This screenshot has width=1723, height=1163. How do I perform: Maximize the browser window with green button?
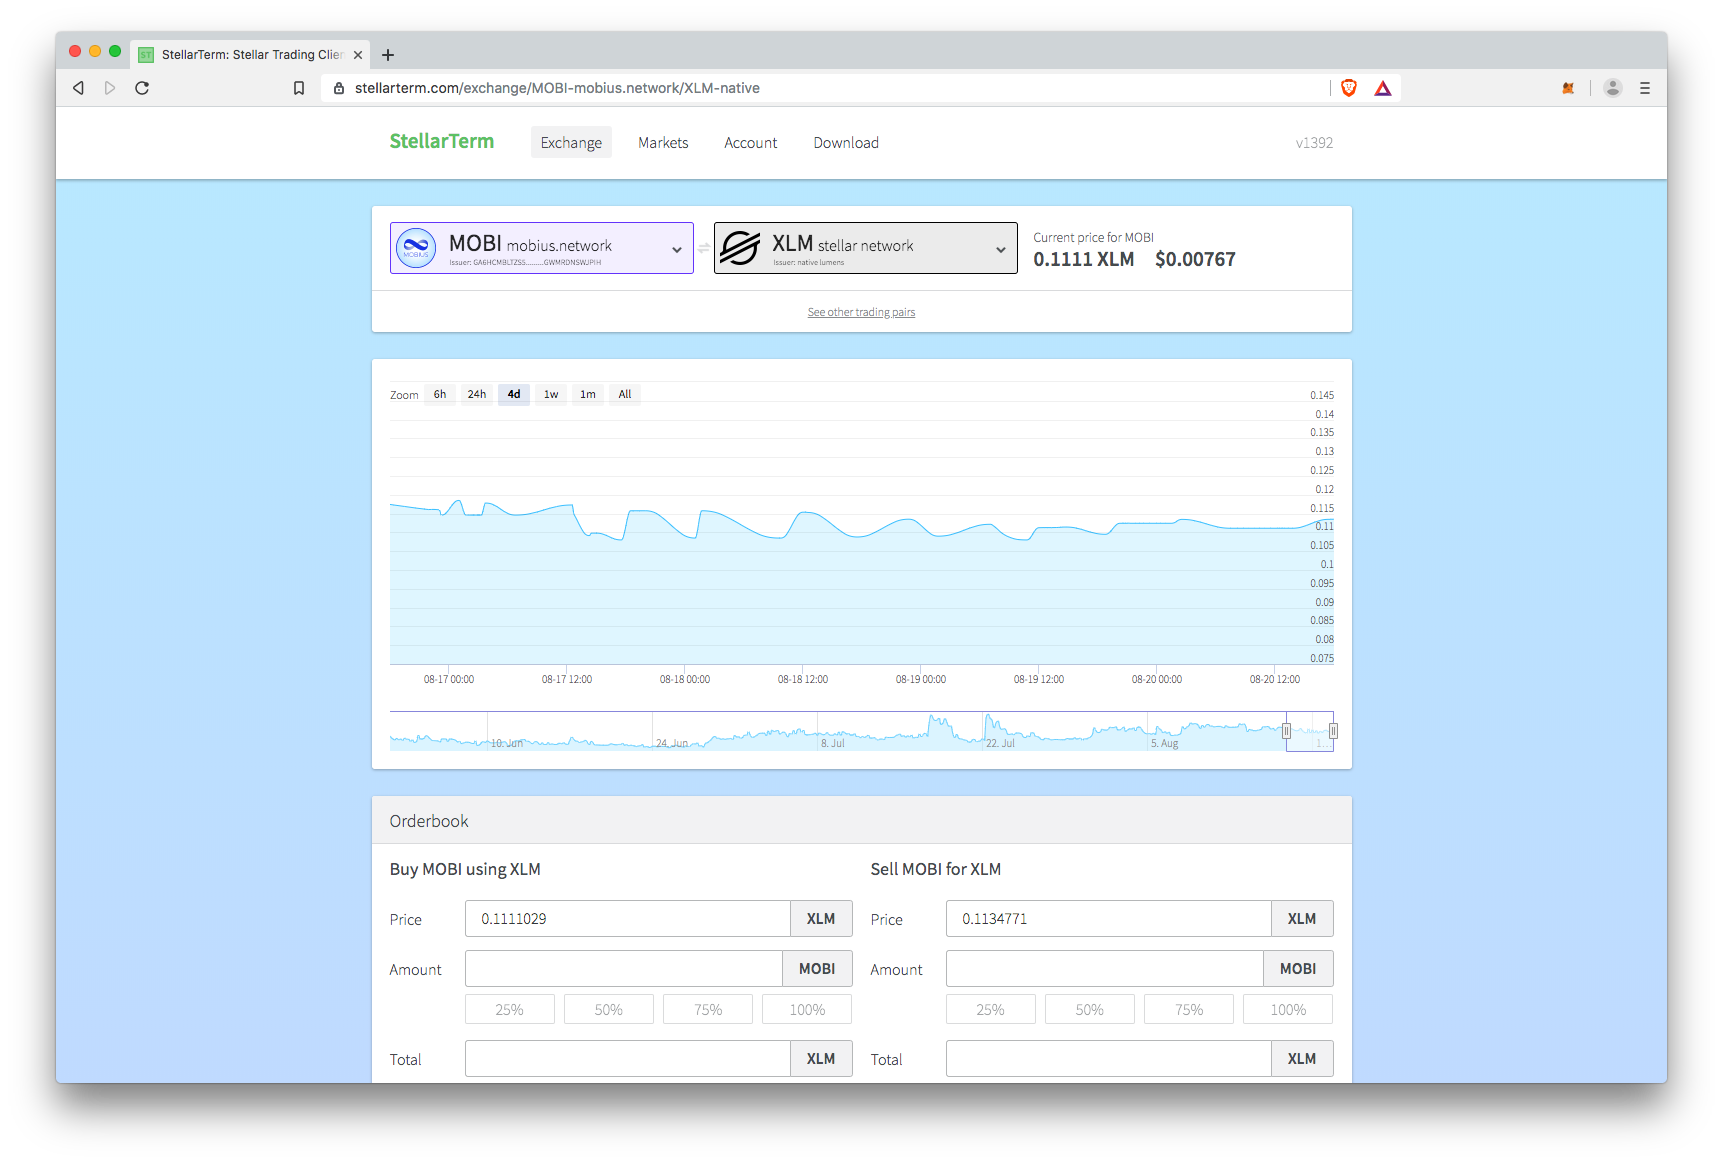pos(115,51)
